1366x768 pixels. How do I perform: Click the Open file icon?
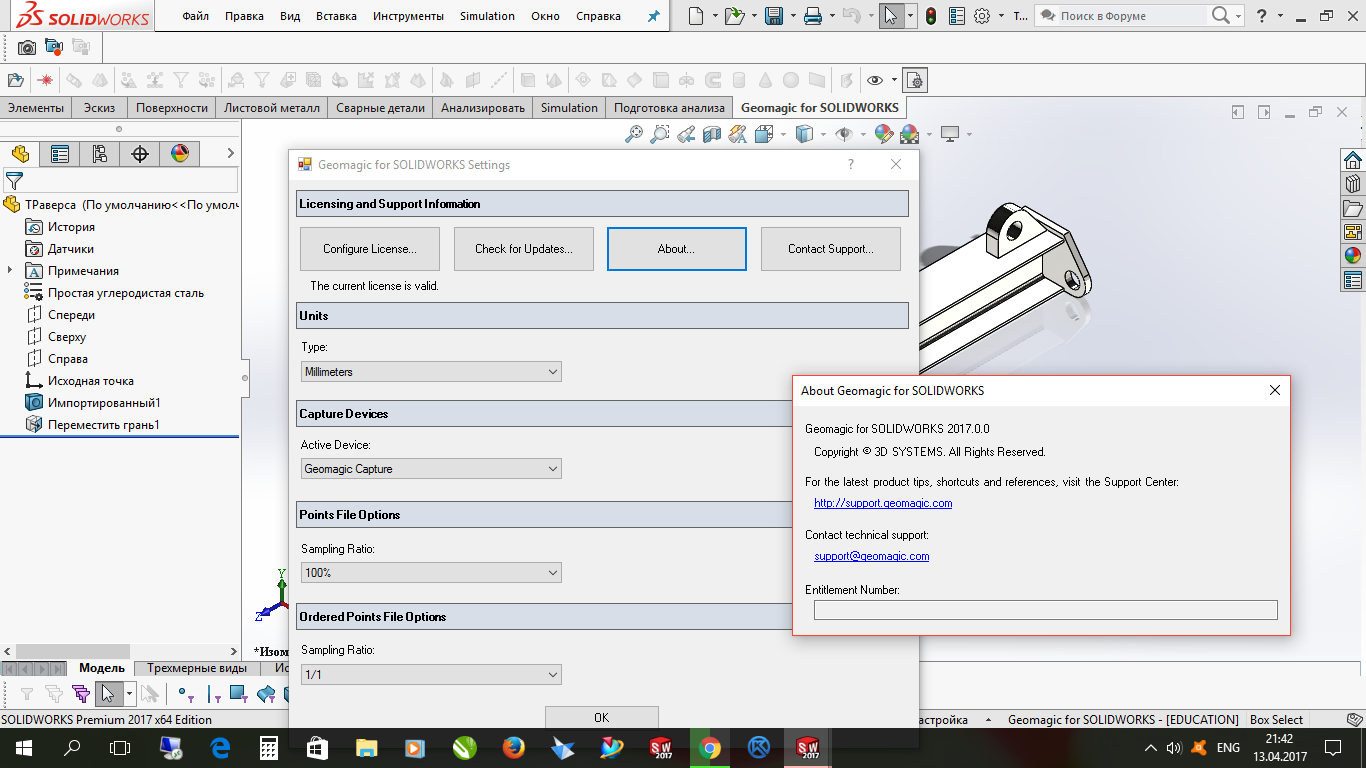[x=735, y=16]
